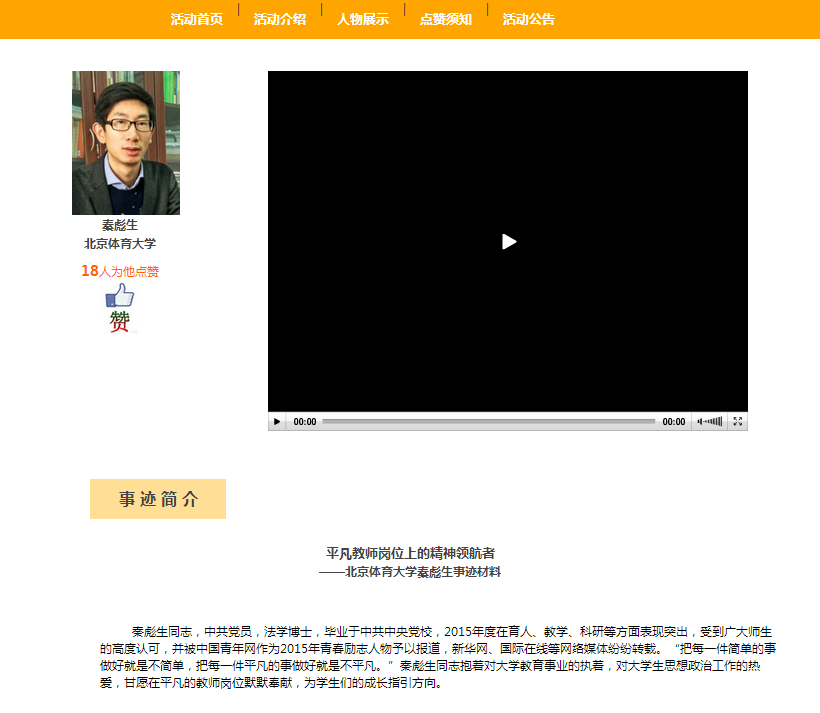Click the volume level bars next to mute
This screenshot has height=713, width=820.
[716, 421]
